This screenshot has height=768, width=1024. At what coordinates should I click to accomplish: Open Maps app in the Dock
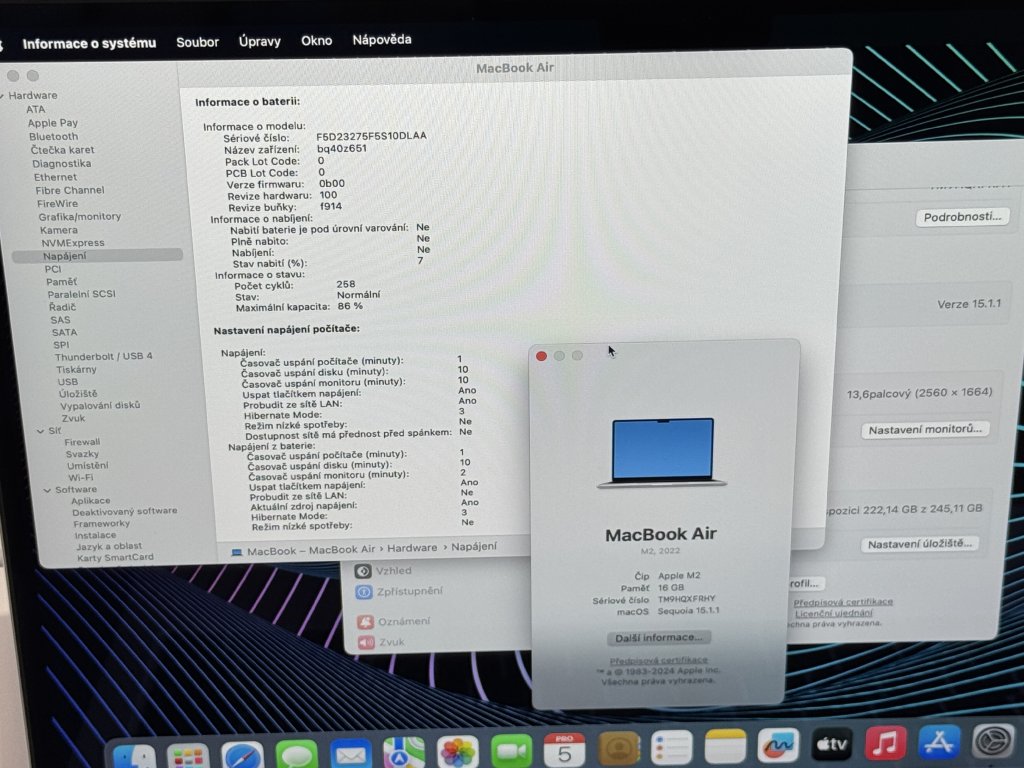tap(404, 753)
